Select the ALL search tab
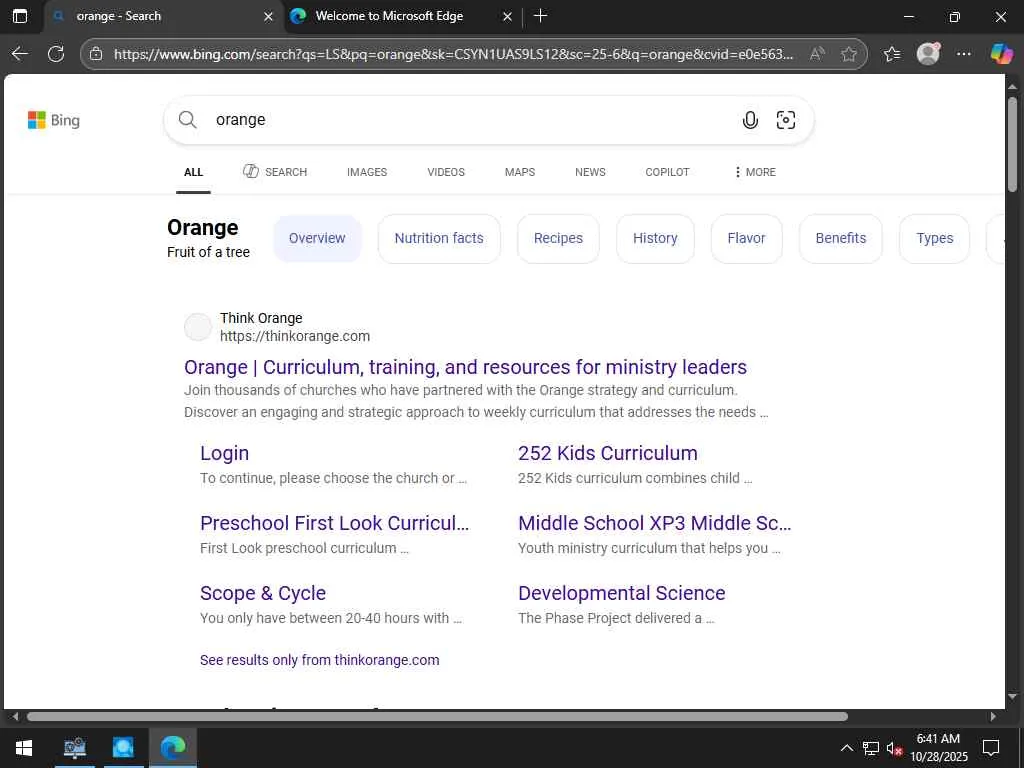Screen dimensions: 1024x768 tap(193, 172)
